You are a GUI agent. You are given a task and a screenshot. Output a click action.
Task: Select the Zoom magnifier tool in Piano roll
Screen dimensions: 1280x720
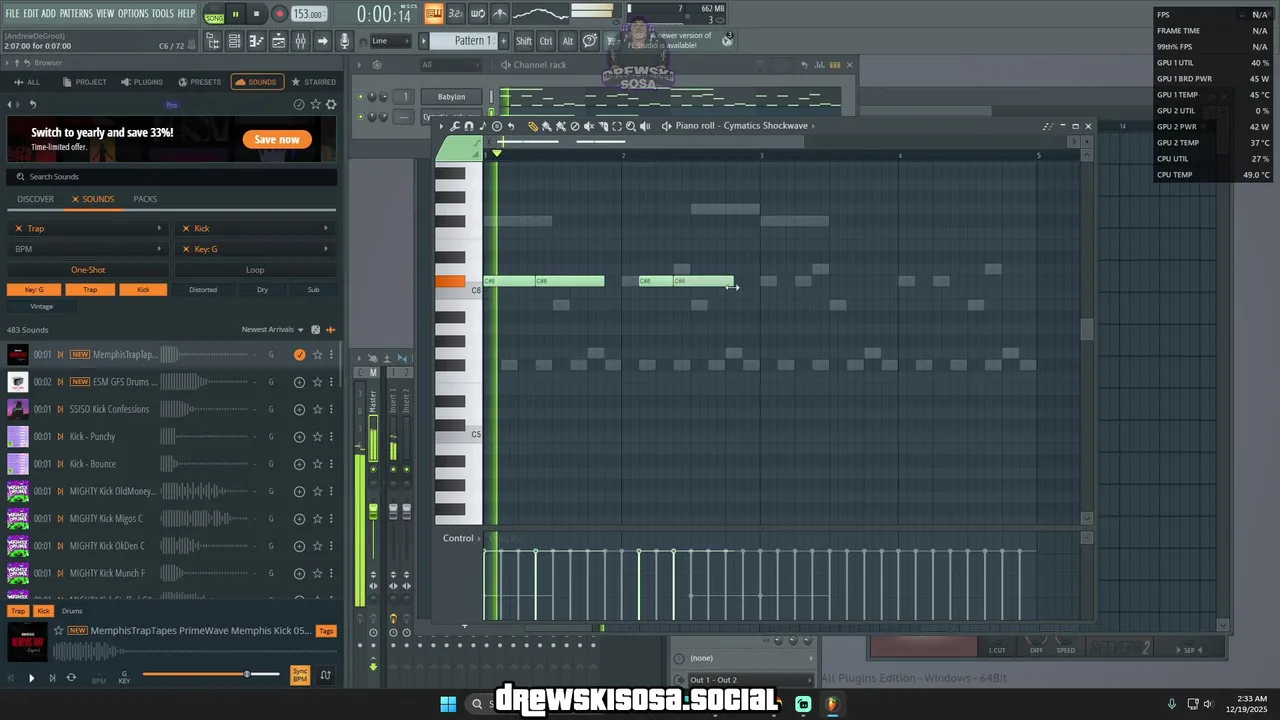[631, 126]
